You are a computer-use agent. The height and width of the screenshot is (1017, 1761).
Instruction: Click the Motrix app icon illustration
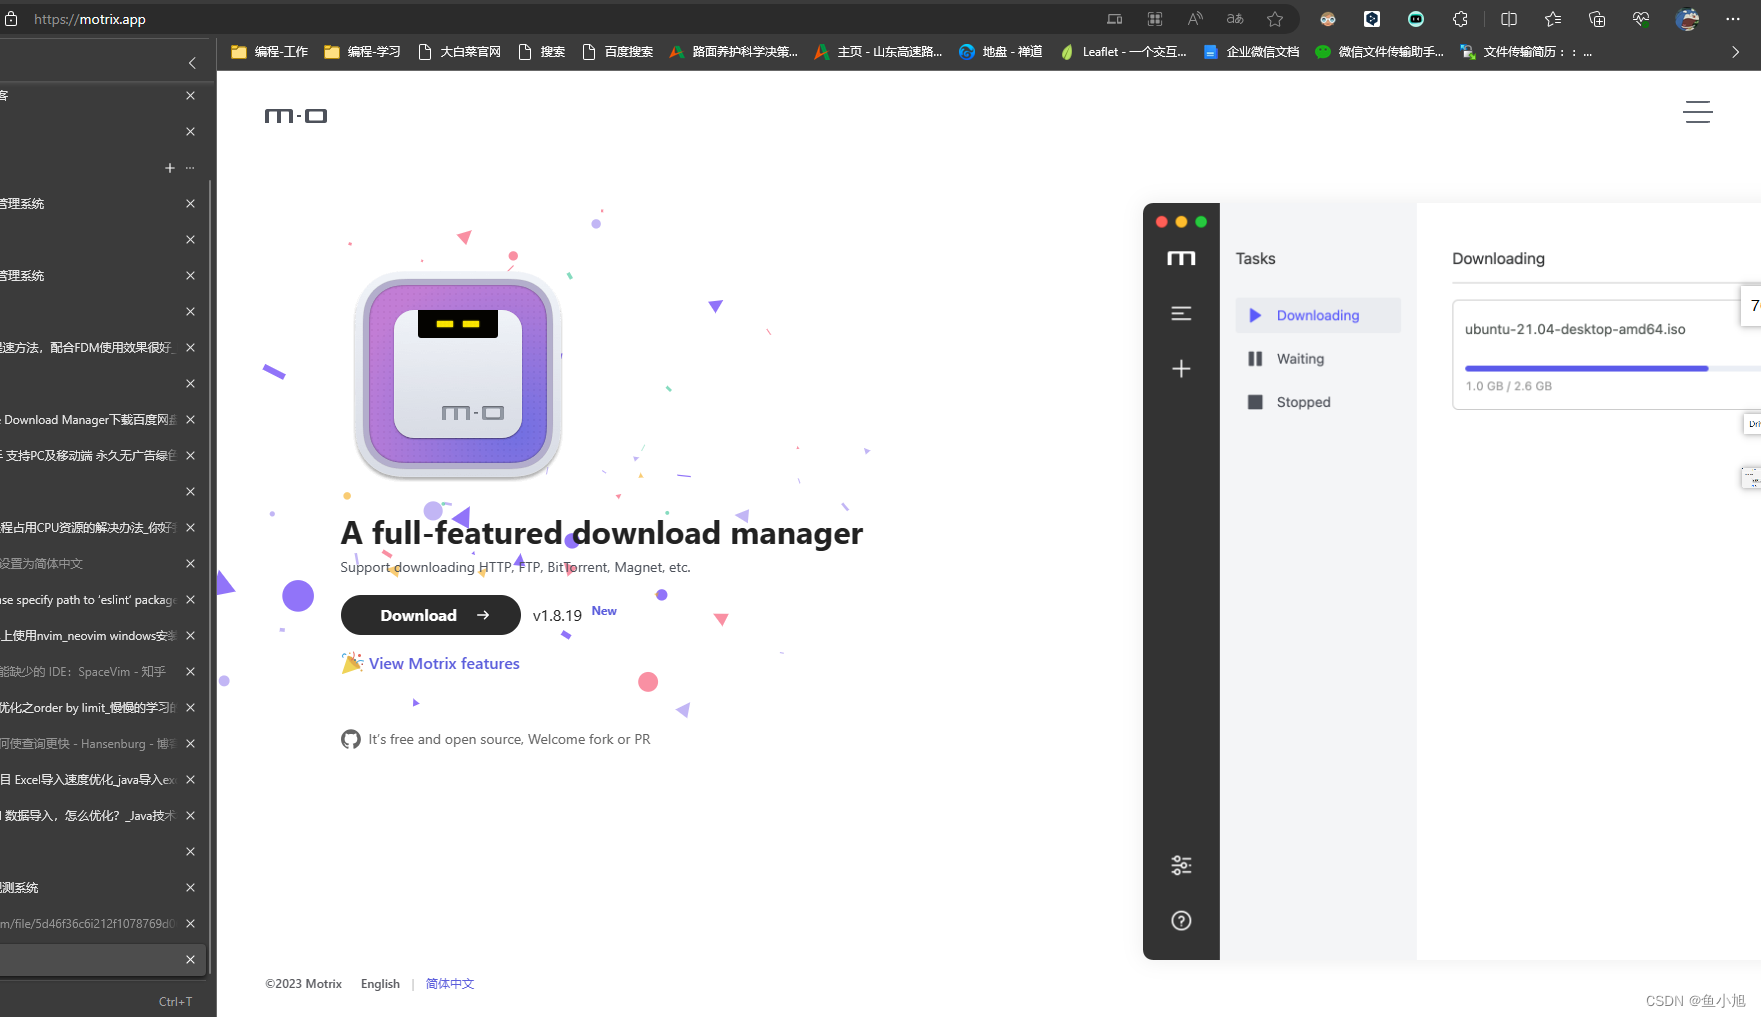pyautogui.click(x=458, y=375)
